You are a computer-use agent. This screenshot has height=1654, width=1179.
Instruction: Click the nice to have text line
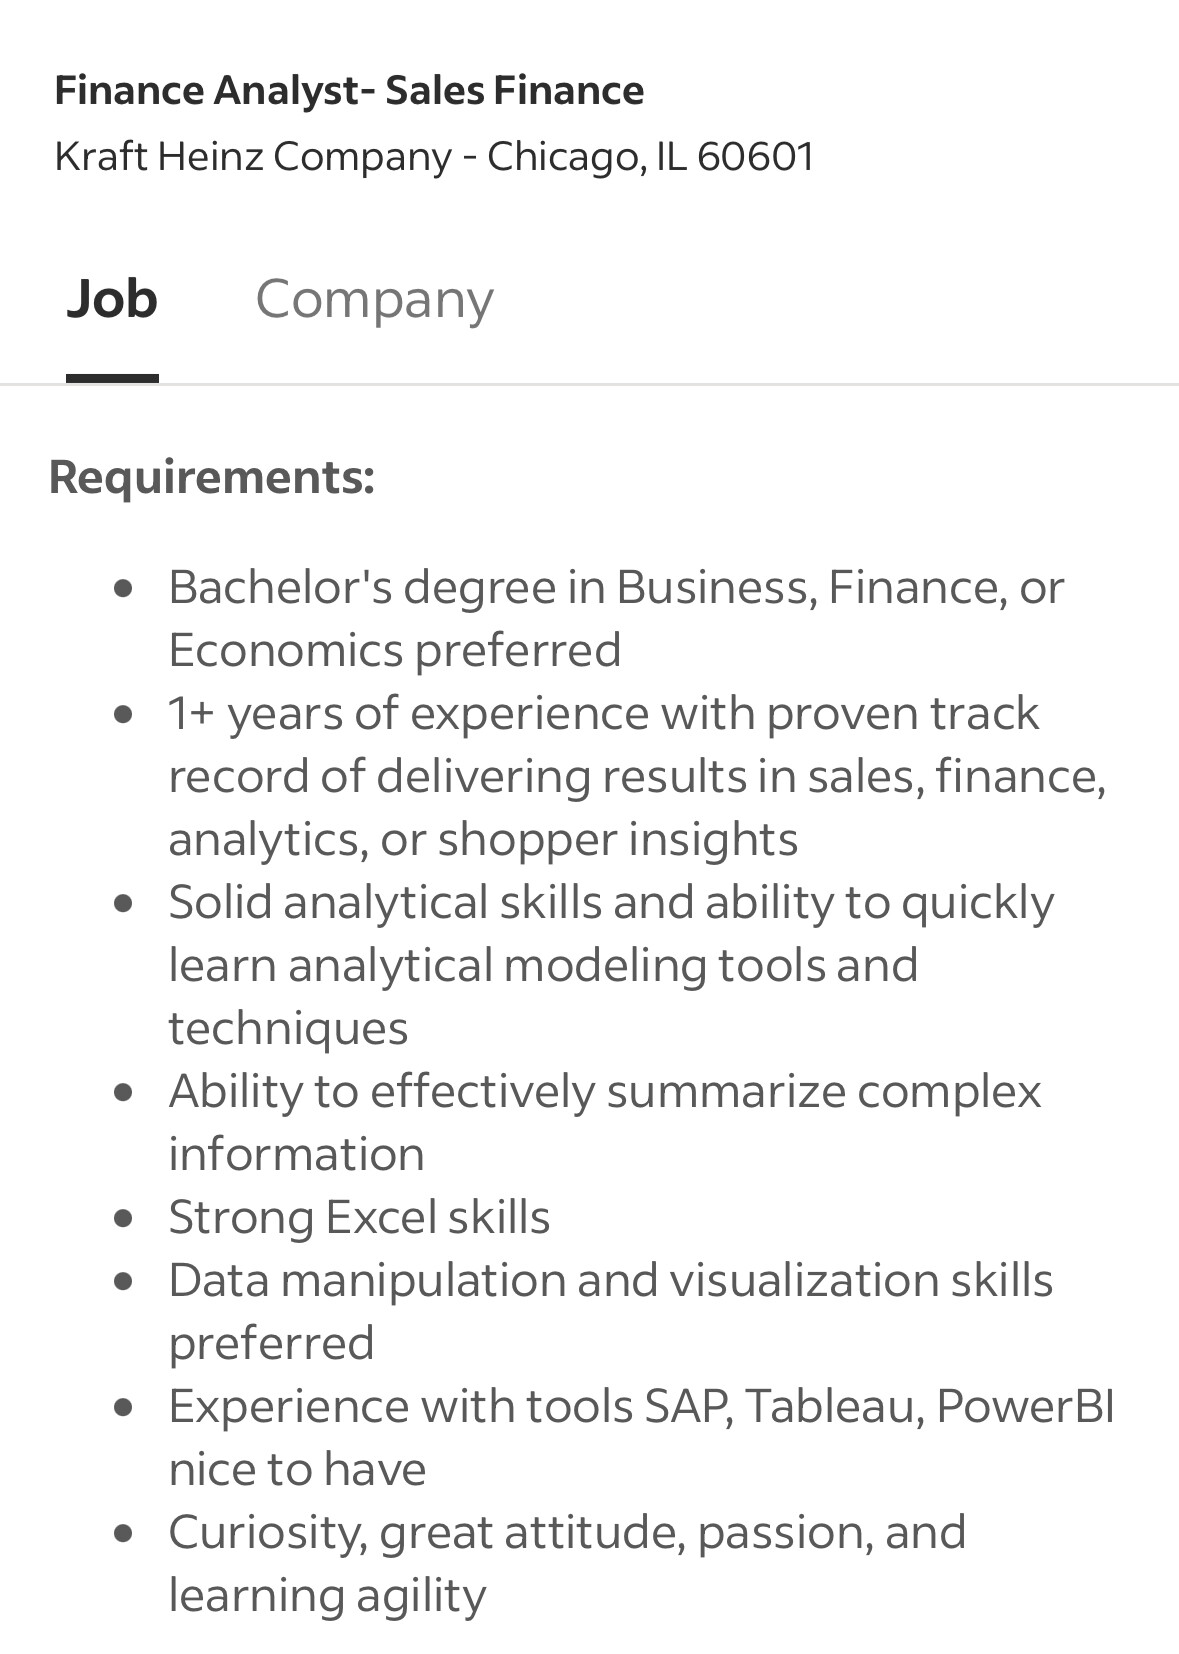click(x=297, y=1469)
